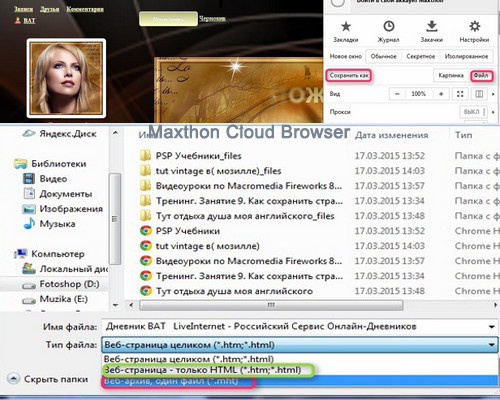
Task: Expand the Прокси submenu arrow
Action: [493, 112]
